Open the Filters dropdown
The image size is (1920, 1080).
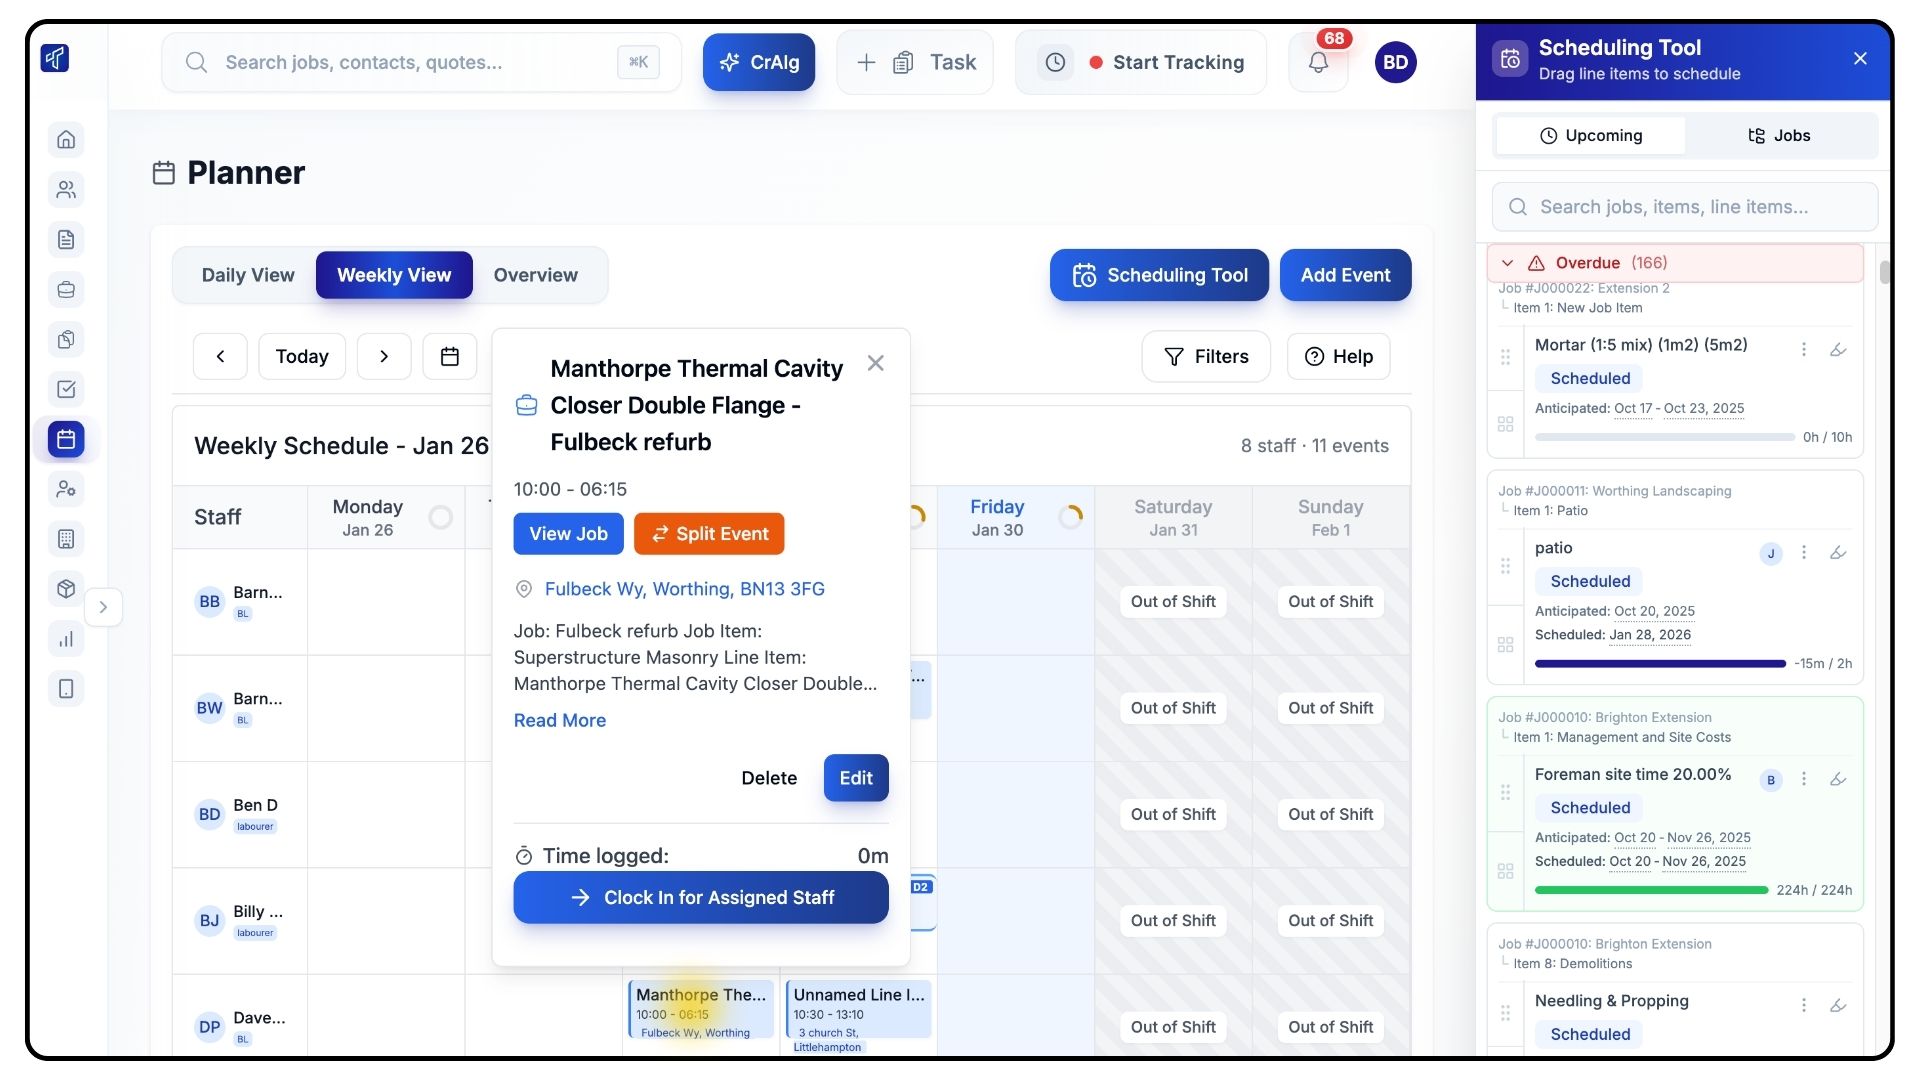coord(1206,356)
